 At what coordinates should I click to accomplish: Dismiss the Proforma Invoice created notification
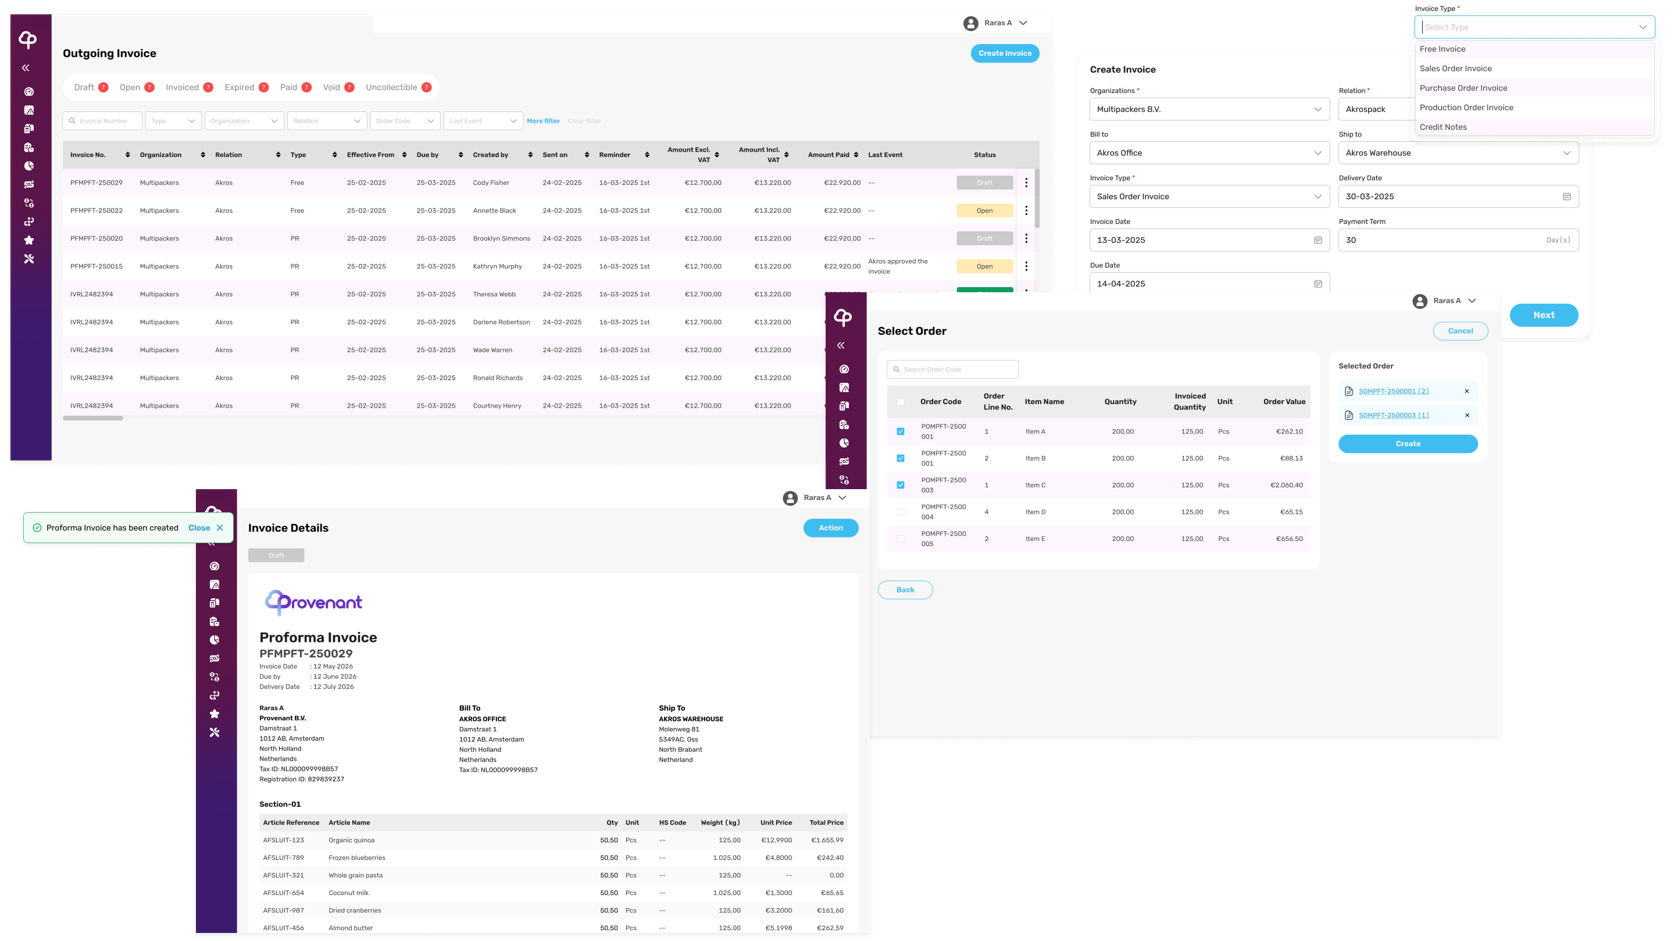(x=220, y=528)
